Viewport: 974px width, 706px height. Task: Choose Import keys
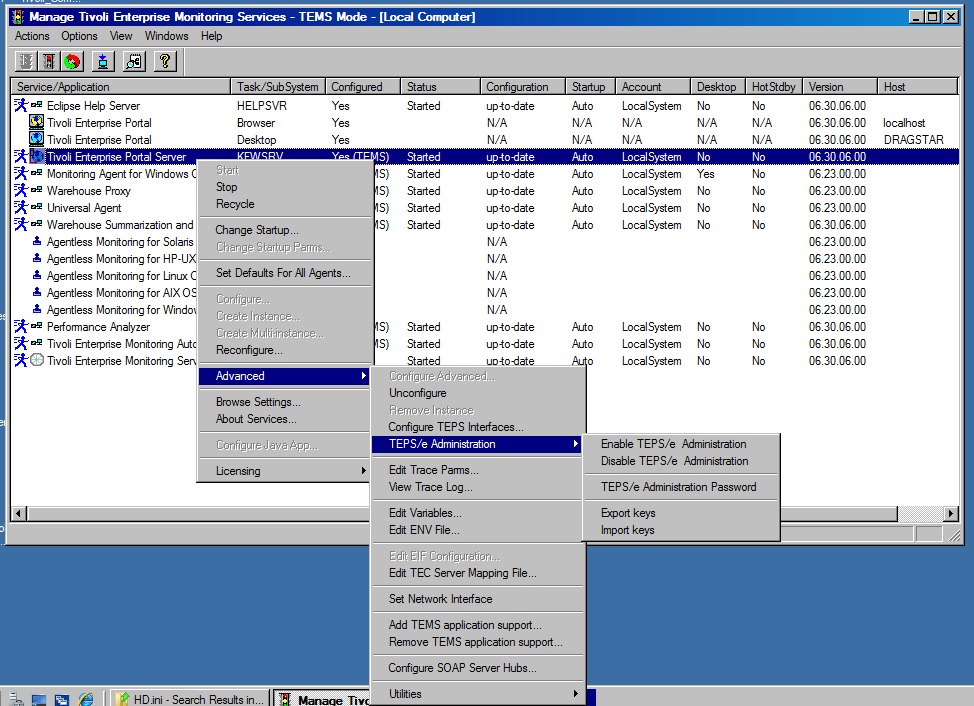pyautogui.click(x=681, y=530)
